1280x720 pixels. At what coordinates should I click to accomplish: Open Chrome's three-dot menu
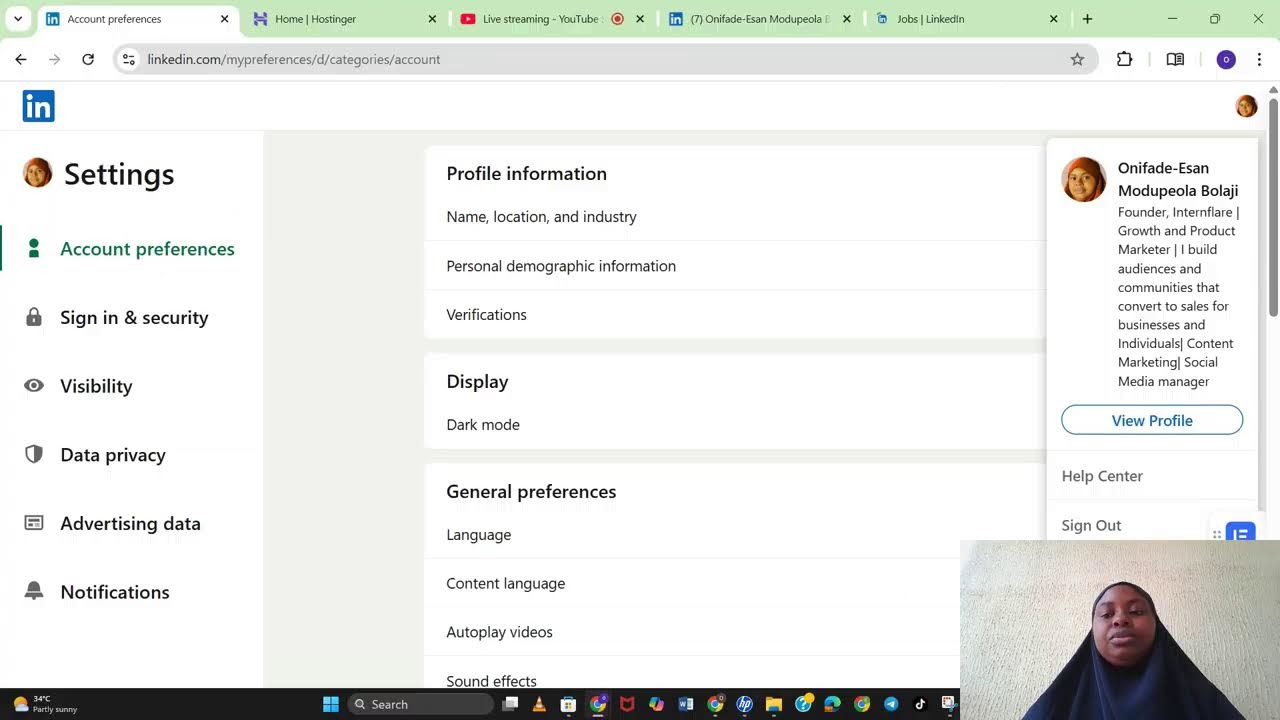coord(1259,59)
